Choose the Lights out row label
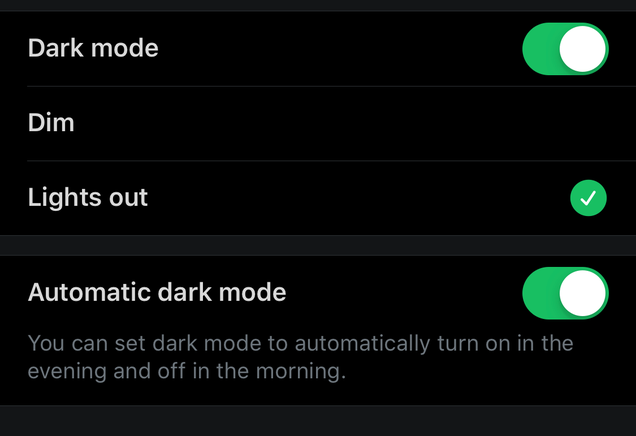The width and height of the screenshot is (636, 436). pyautogui.click(x=88, y=198)
